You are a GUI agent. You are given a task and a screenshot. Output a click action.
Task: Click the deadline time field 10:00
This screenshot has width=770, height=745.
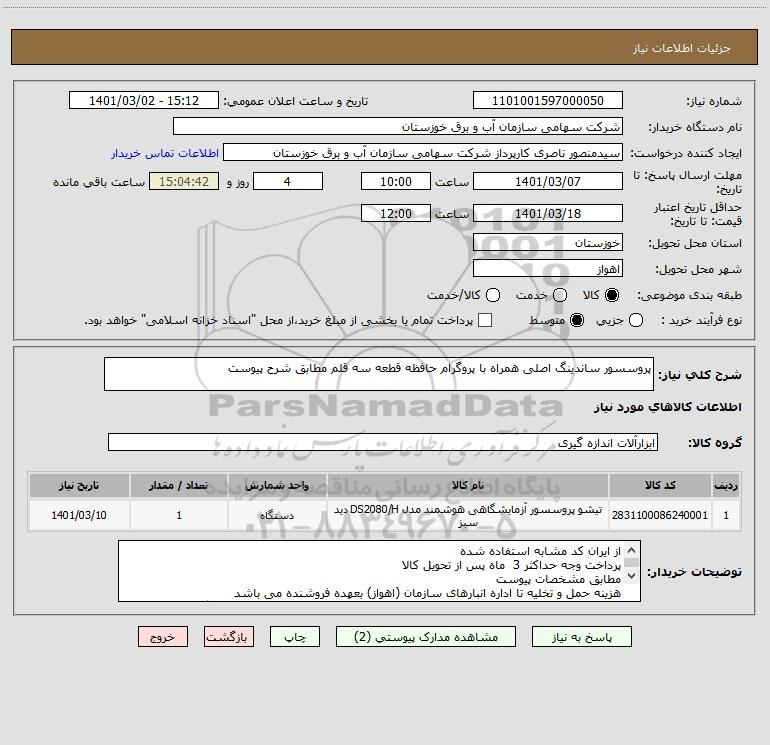click(396, 181)
